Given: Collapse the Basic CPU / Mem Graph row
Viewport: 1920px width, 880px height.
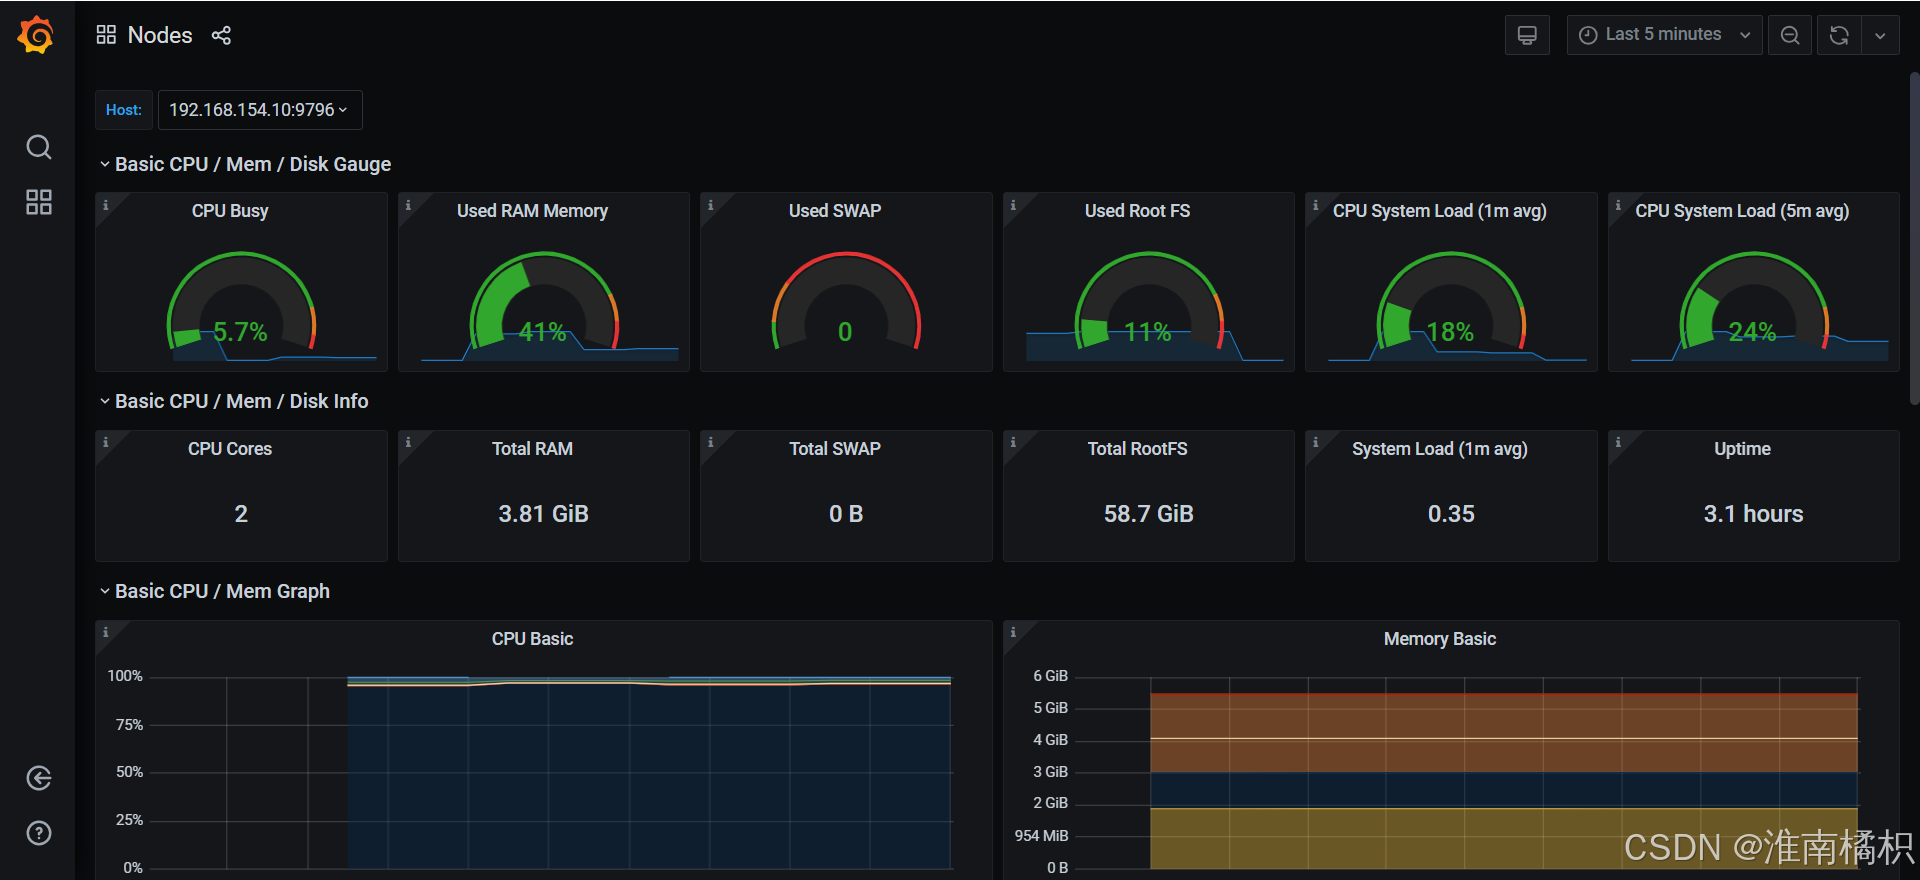Looking at the screenshot, I should (214, 591).
